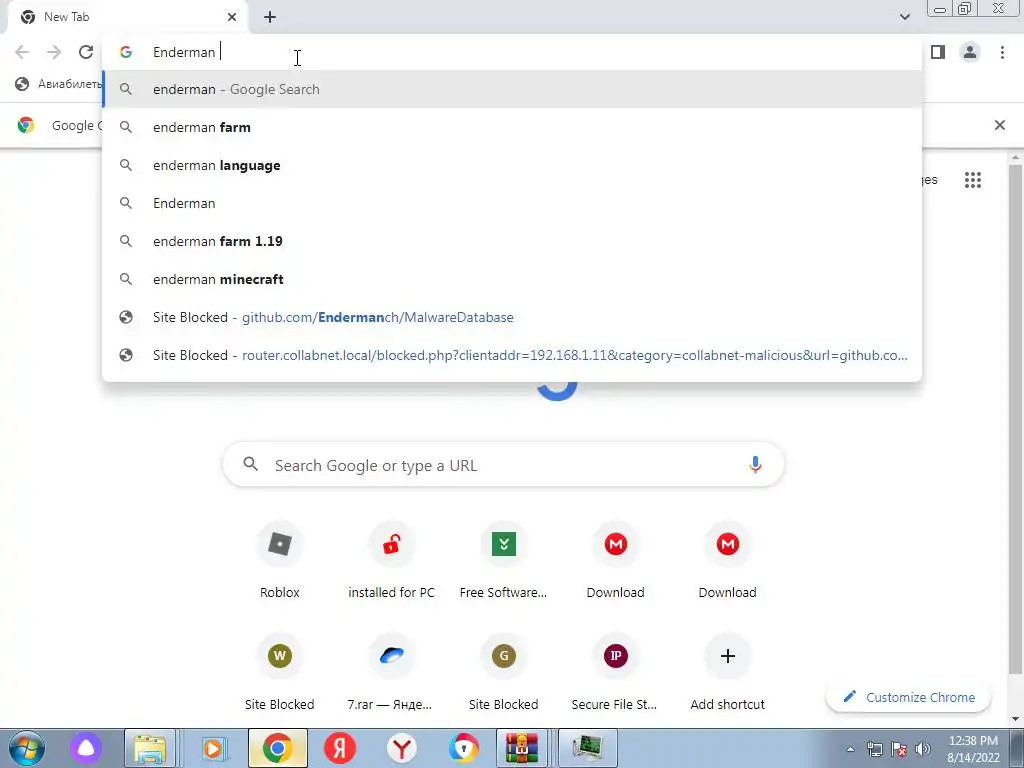The height and width of the screenshot is (768, 1024).
Task: Show hidden system tray icons
Action: click(x=850, y=749)
